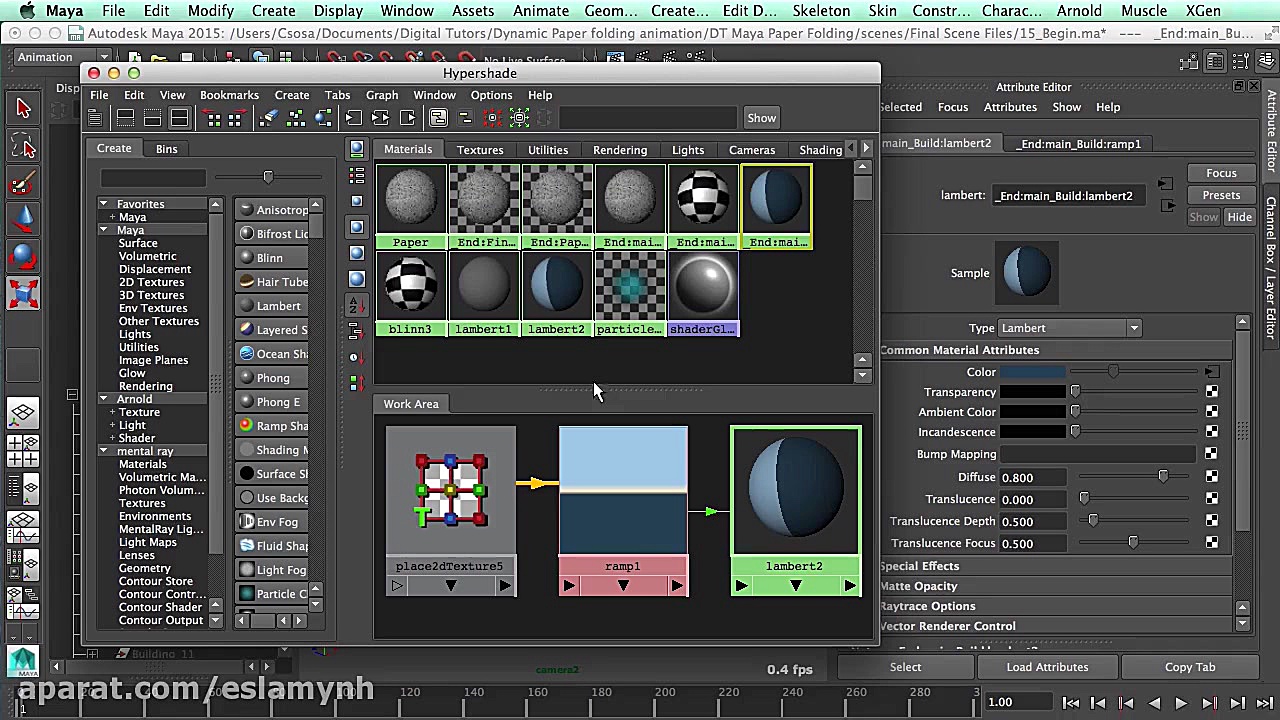Select the arrow Select Tool in Maya toolbox
1280x720 pixels.
click(23, 108)
